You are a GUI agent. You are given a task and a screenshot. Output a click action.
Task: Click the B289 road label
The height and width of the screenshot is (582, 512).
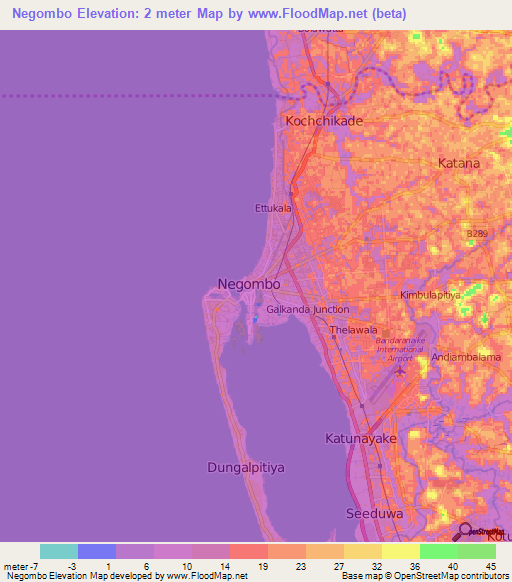tap(477, 234)
